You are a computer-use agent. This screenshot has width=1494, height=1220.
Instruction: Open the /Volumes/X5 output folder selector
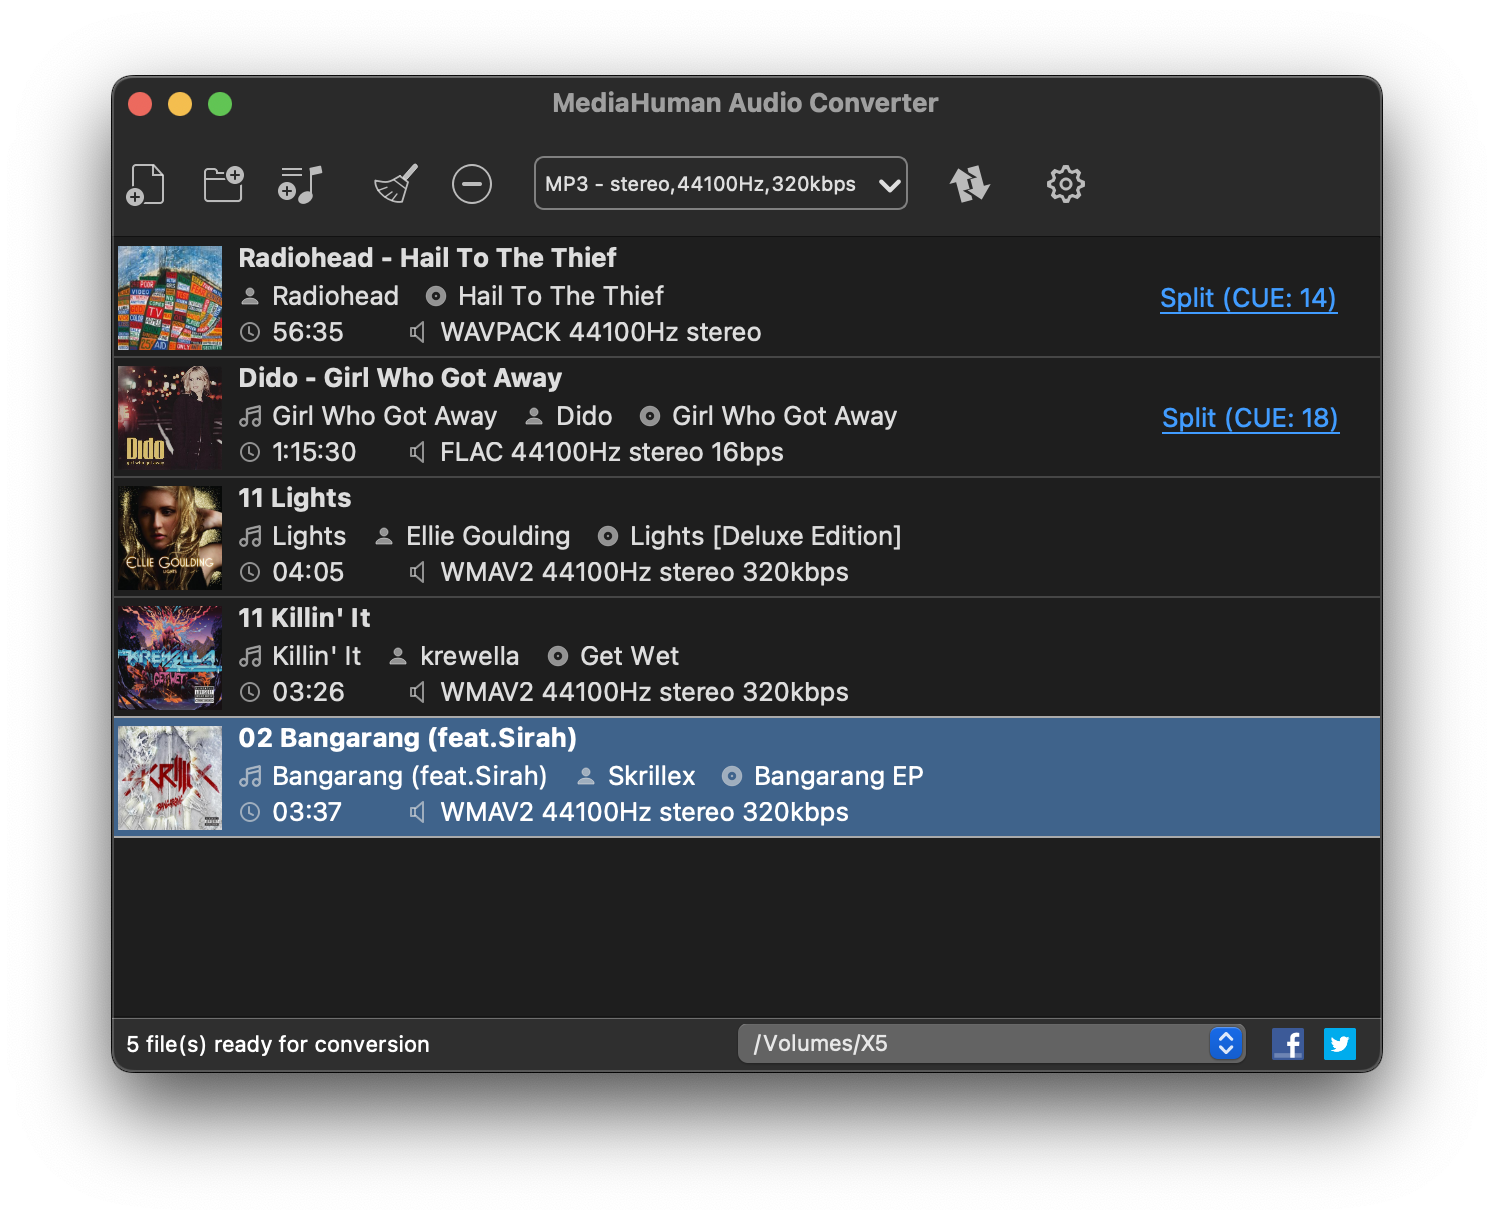(x=992, y=1044)
